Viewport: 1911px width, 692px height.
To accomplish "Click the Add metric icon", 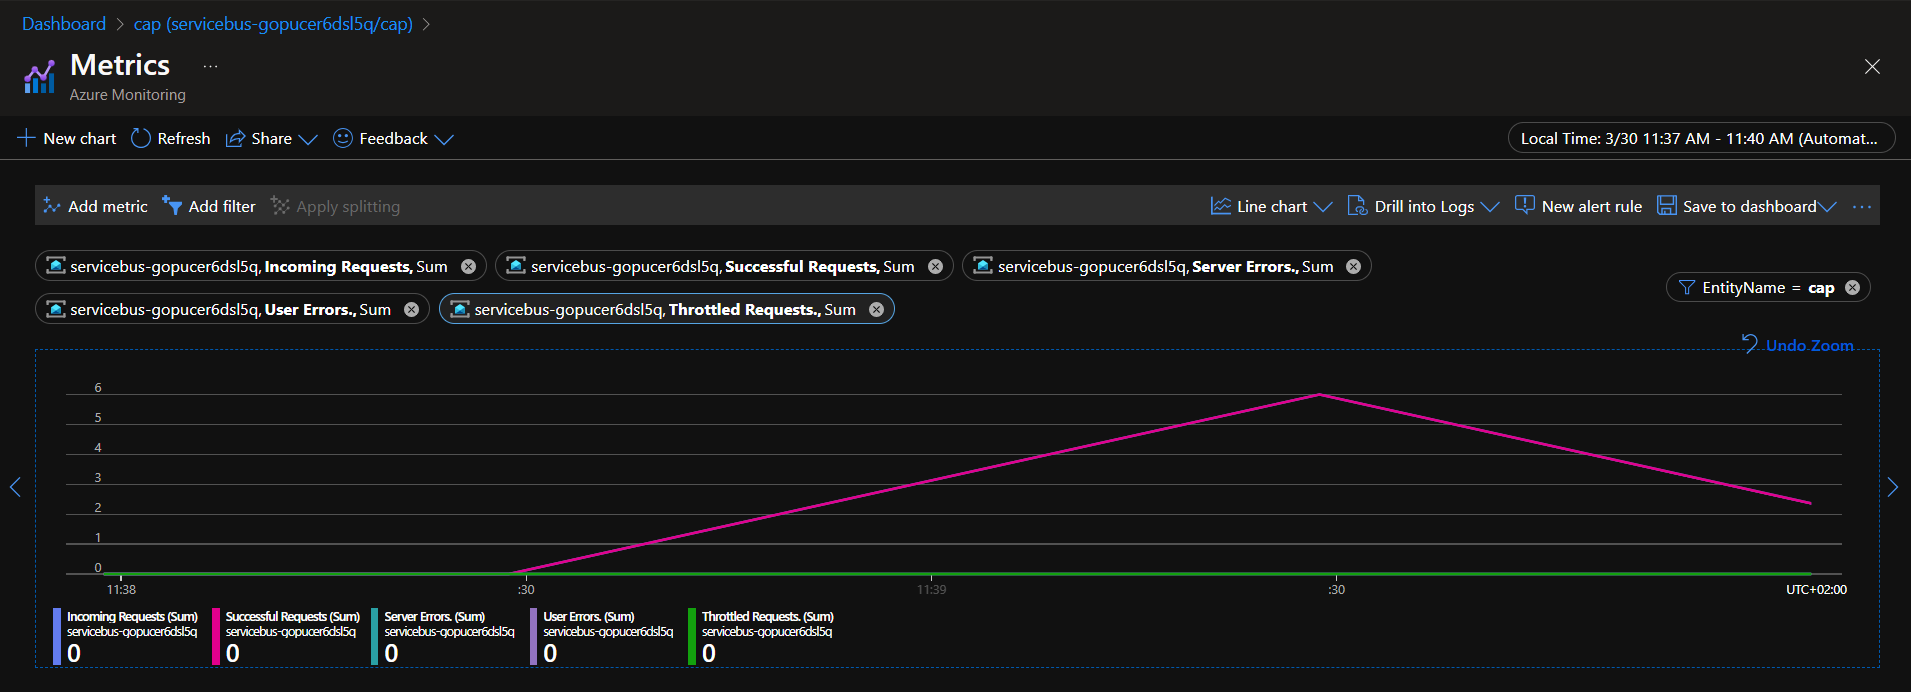I will tap(52, 206).
